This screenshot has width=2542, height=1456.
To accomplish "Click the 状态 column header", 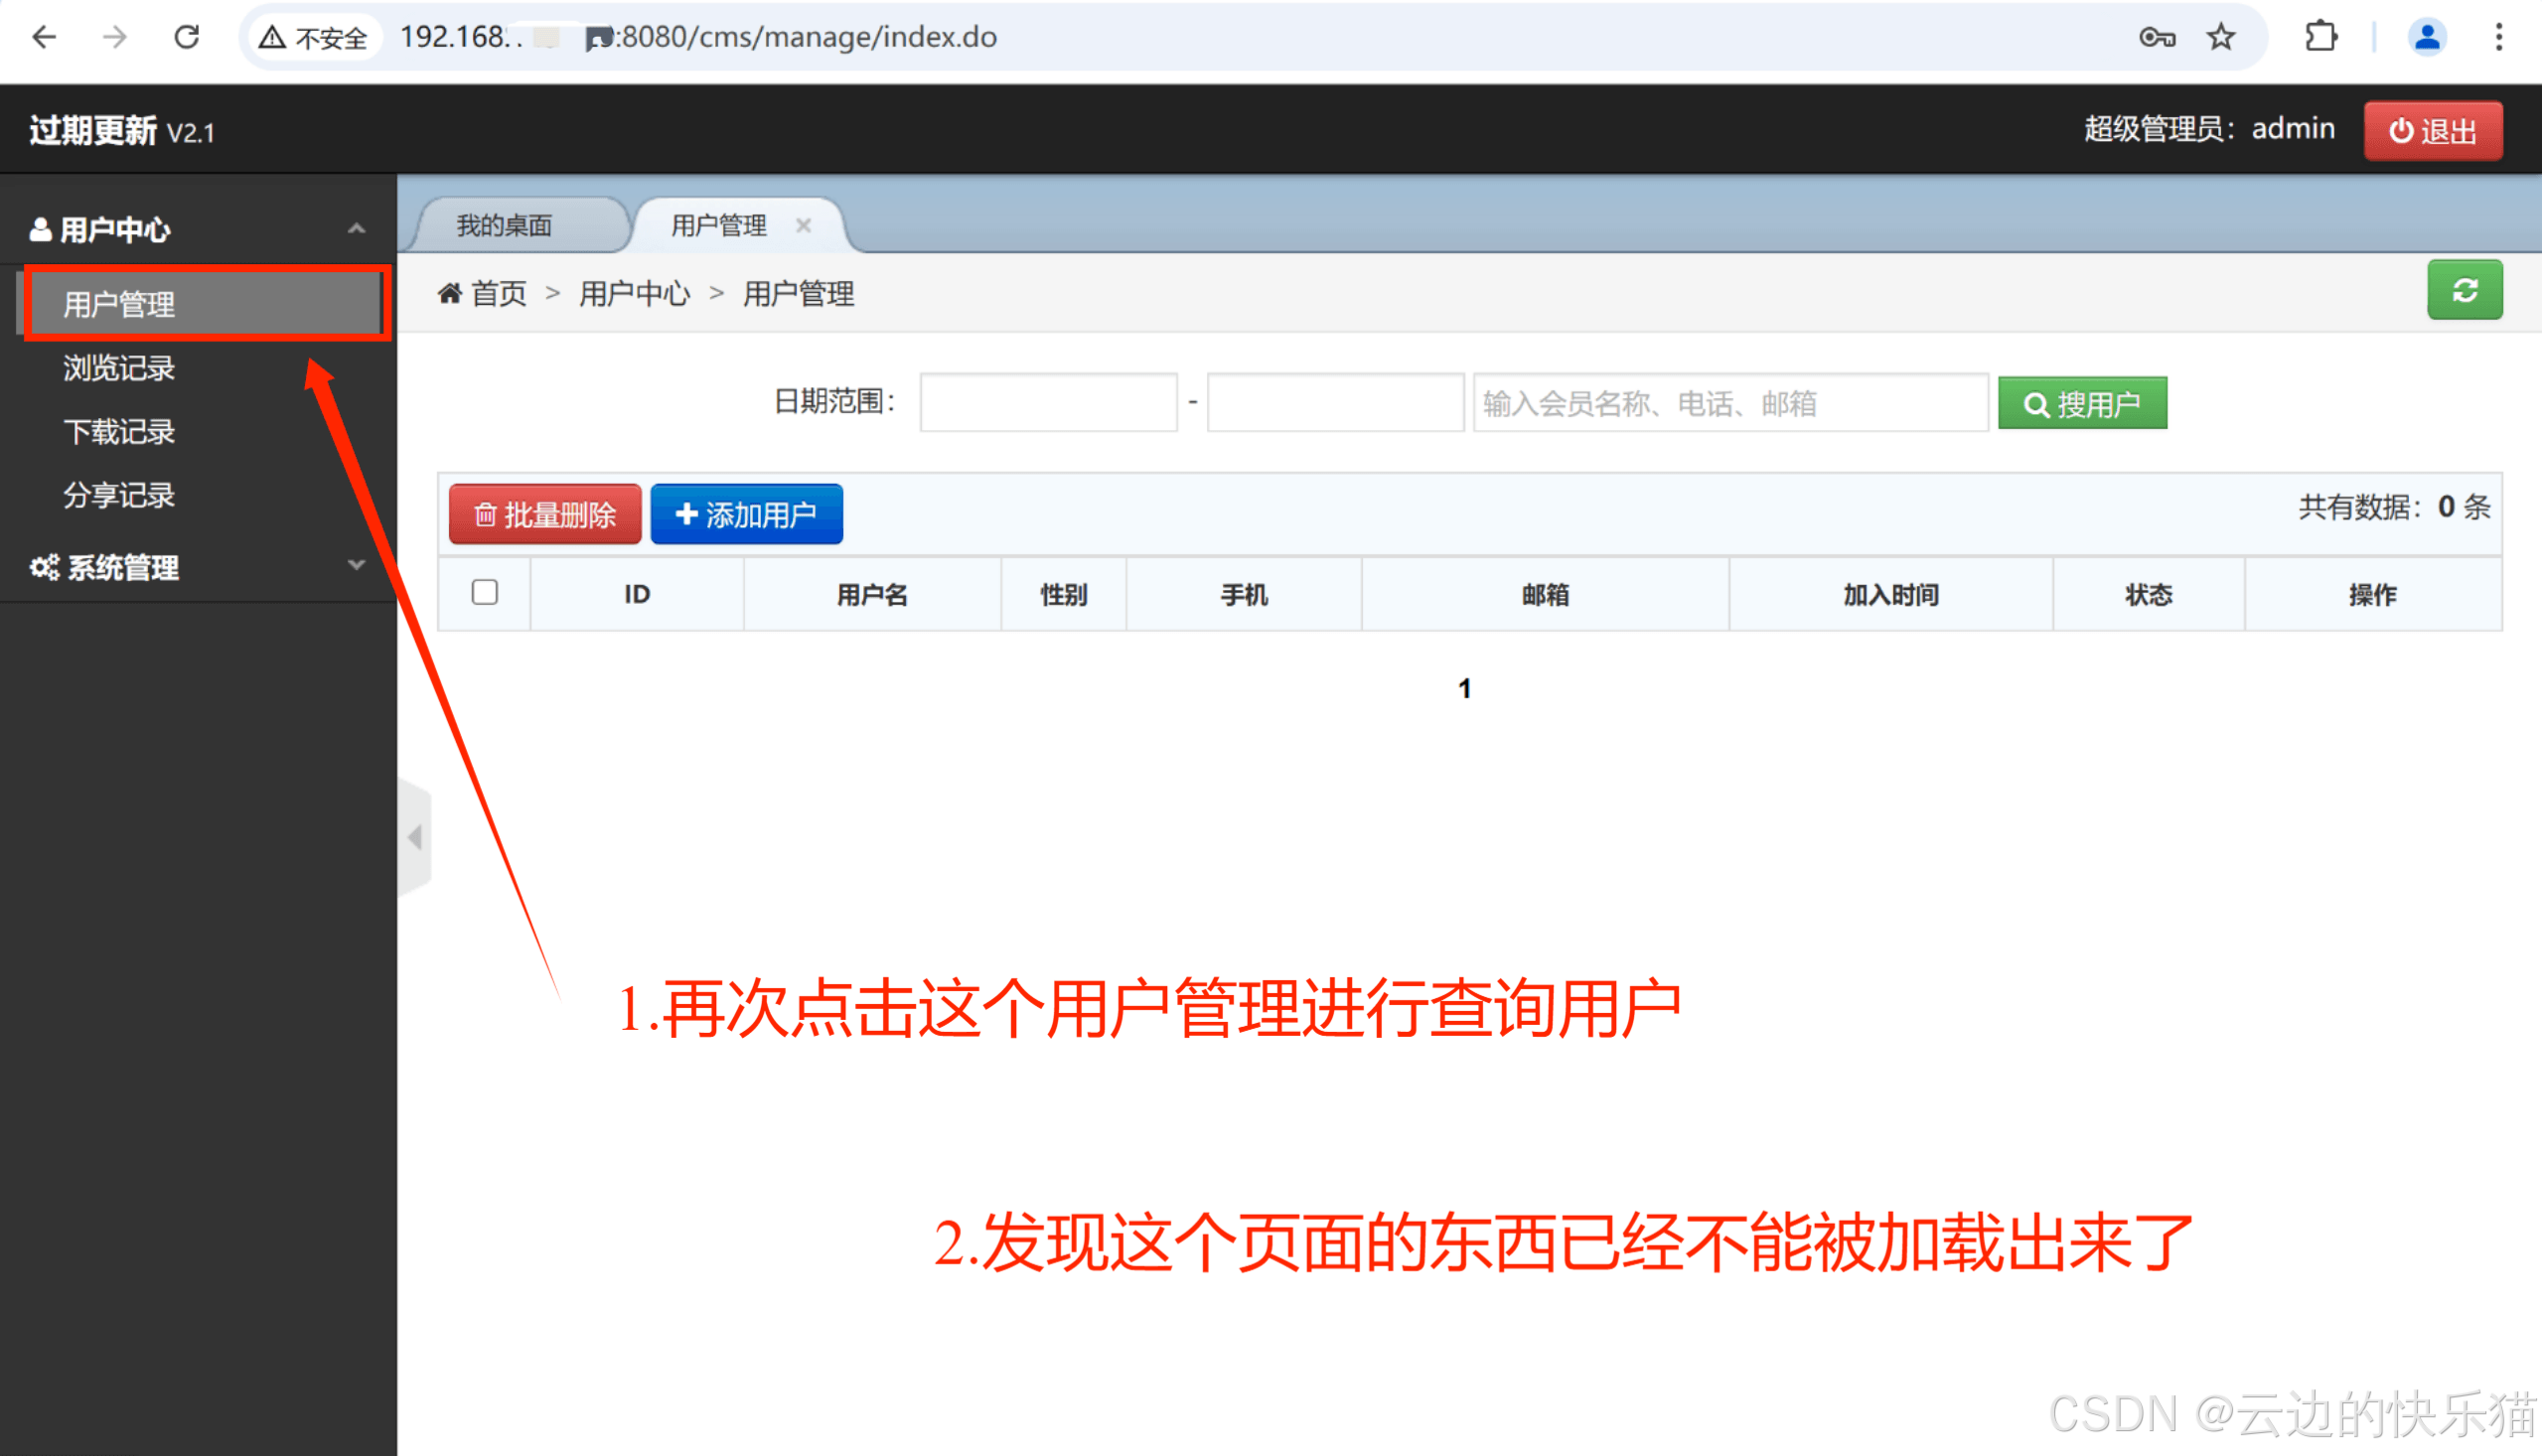I will [x=2148, y=594].
